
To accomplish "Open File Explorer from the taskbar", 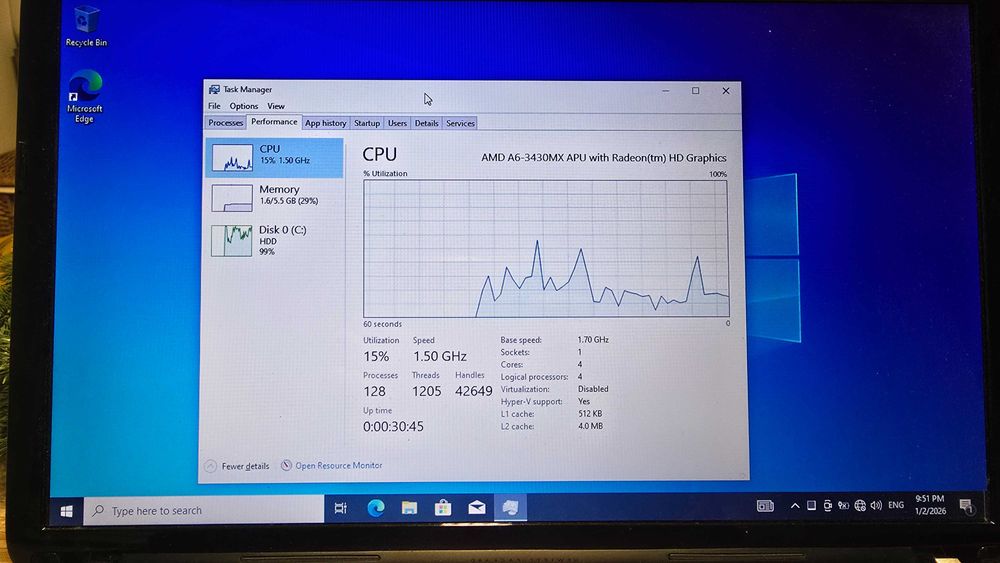I will (x=409, y=508).
